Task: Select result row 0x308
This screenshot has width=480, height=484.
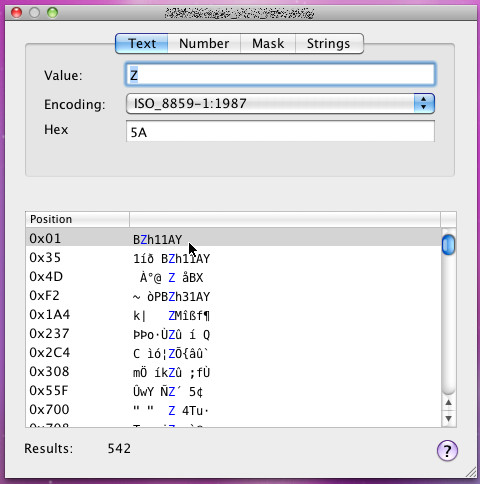Action: click(x=233, y=372)
